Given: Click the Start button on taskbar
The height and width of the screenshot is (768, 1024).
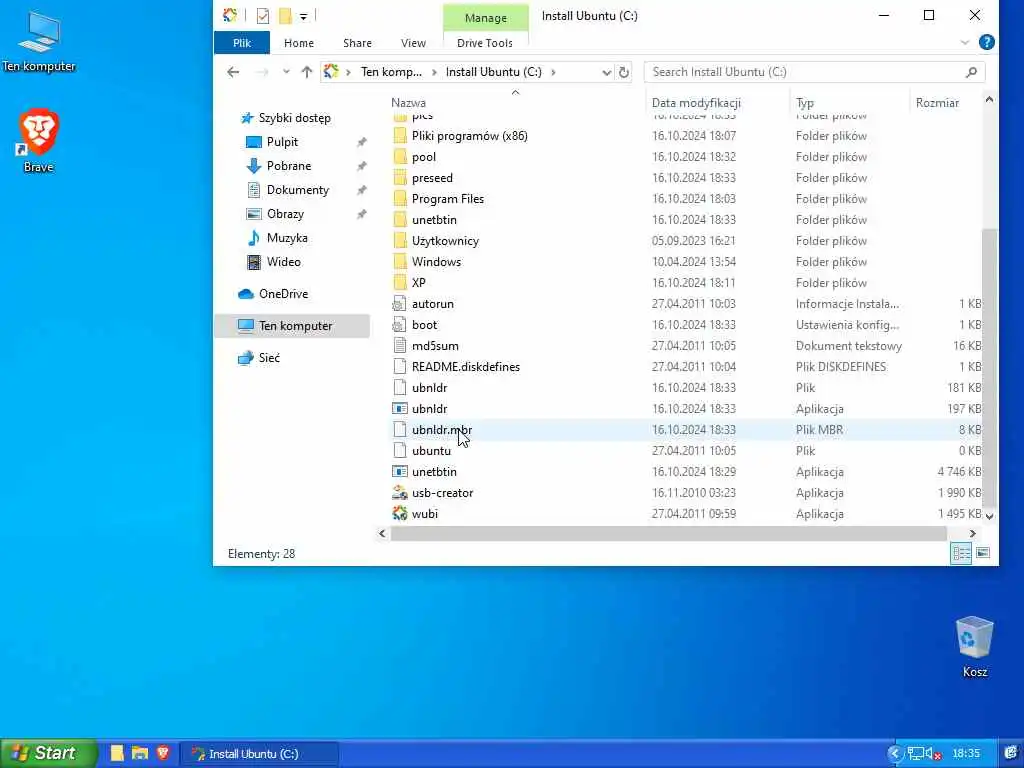Looking at the screenshot, I should [48, 753].
